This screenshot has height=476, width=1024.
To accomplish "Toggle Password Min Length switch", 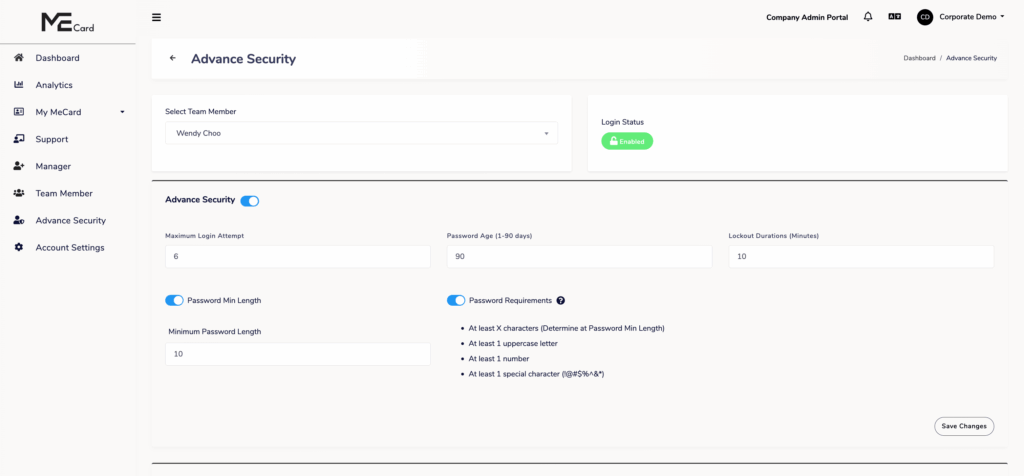I will tap(175, 300).
